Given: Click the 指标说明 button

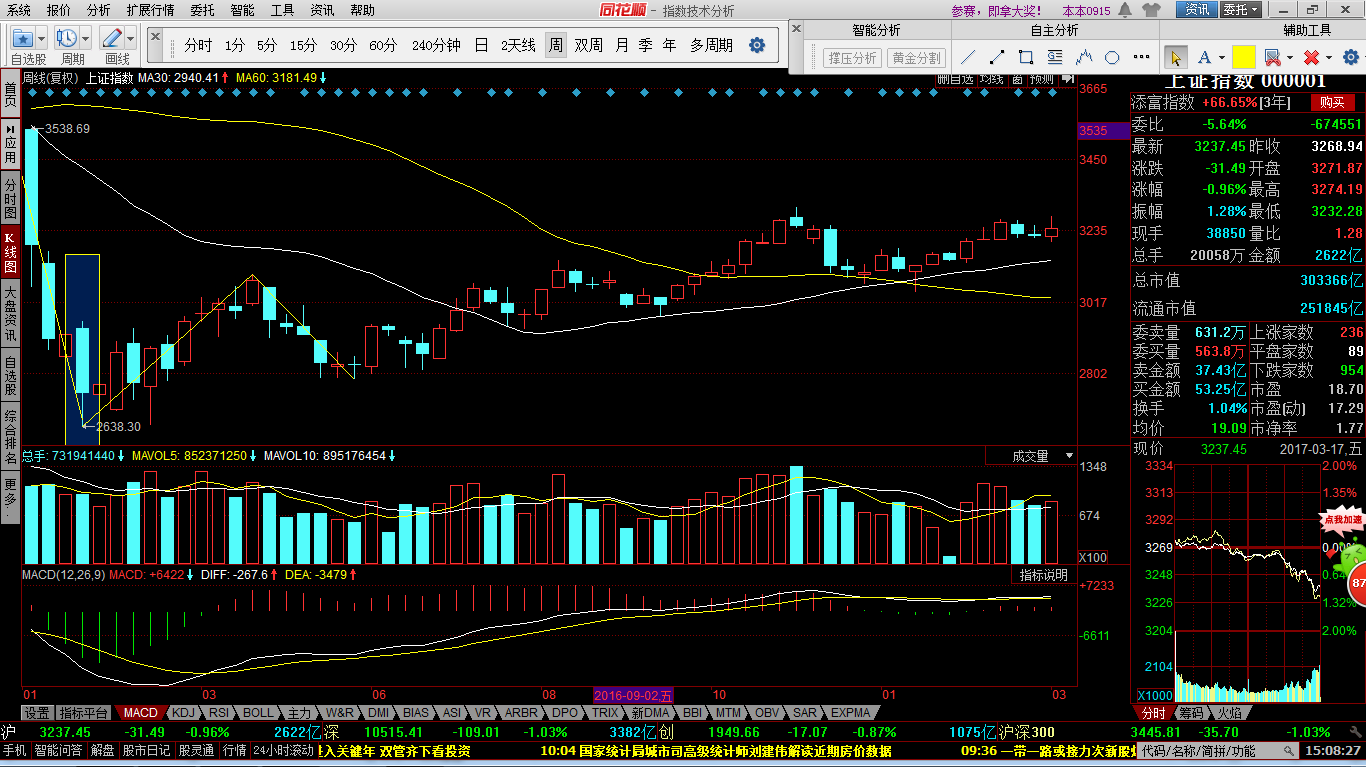Looking at the screenshot, I should coord(1043,575).
